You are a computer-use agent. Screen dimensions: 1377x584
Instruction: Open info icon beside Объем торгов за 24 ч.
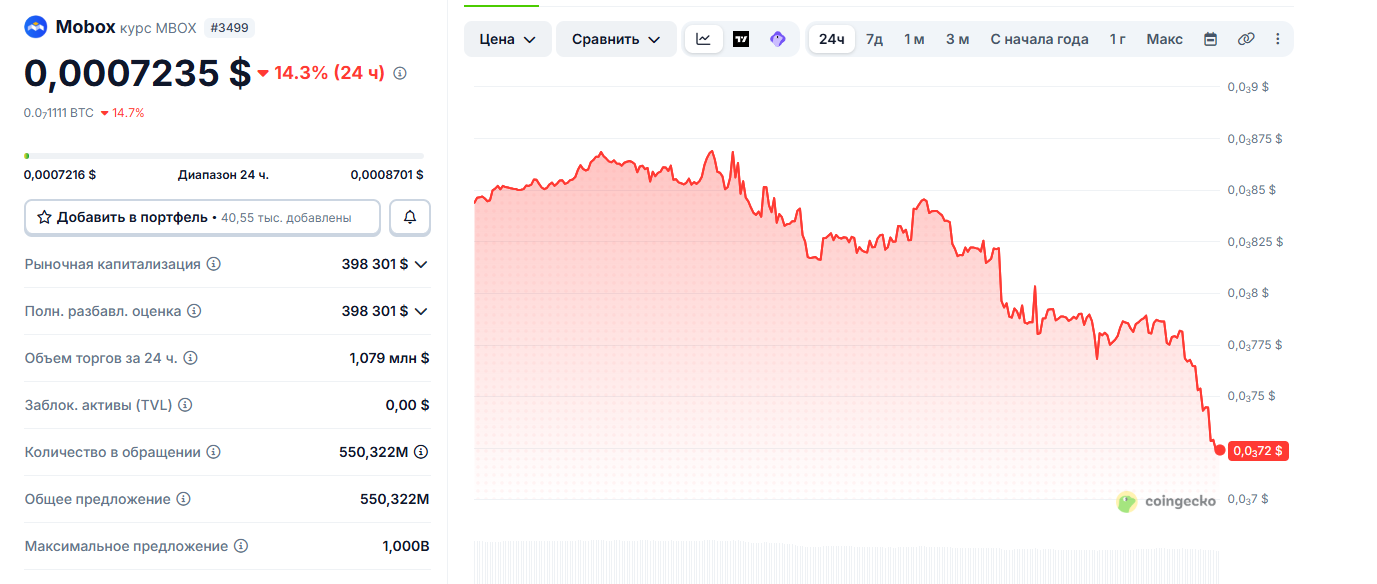pos(190,358)
